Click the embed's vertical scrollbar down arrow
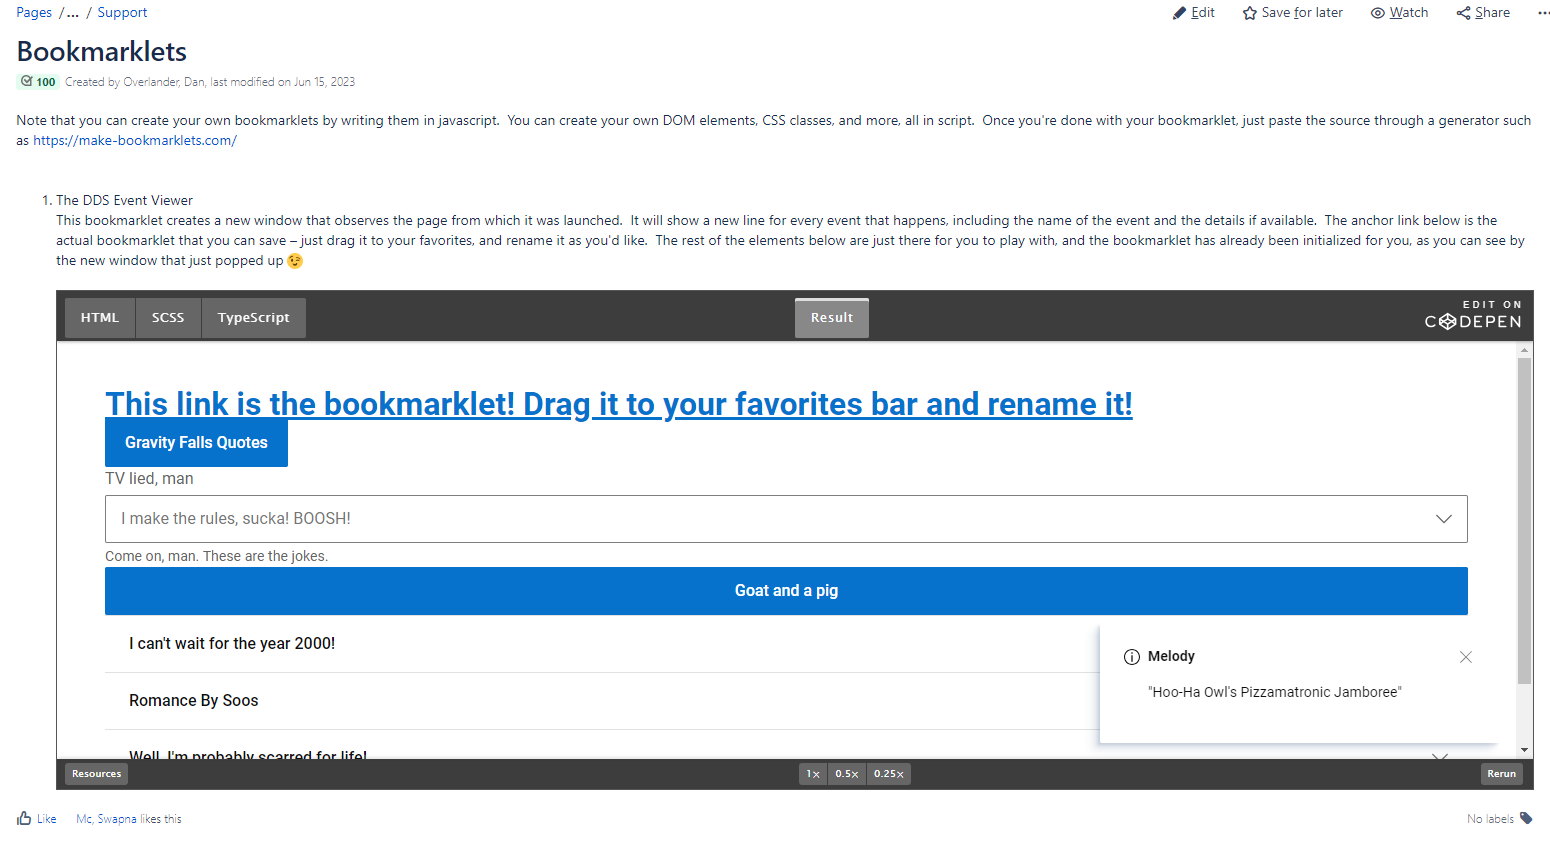The width and height of the screenshot is (1550, 857). coord(1524,749)
